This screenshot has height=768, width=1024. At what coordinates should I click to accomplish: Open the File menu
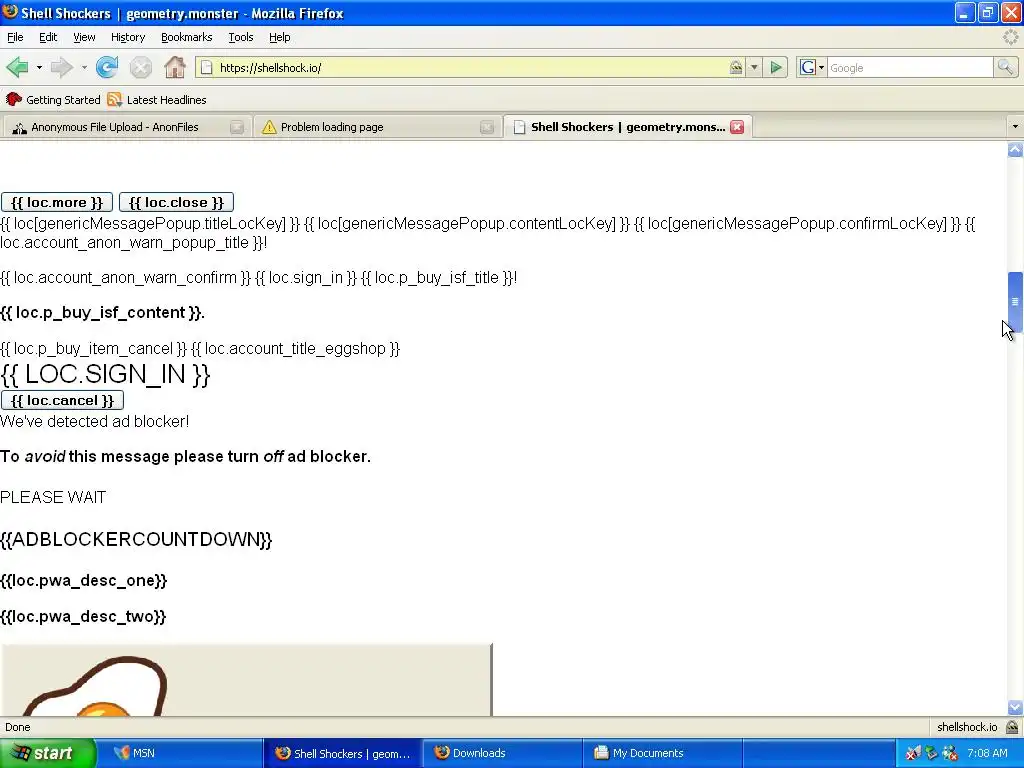coord(15,37)
